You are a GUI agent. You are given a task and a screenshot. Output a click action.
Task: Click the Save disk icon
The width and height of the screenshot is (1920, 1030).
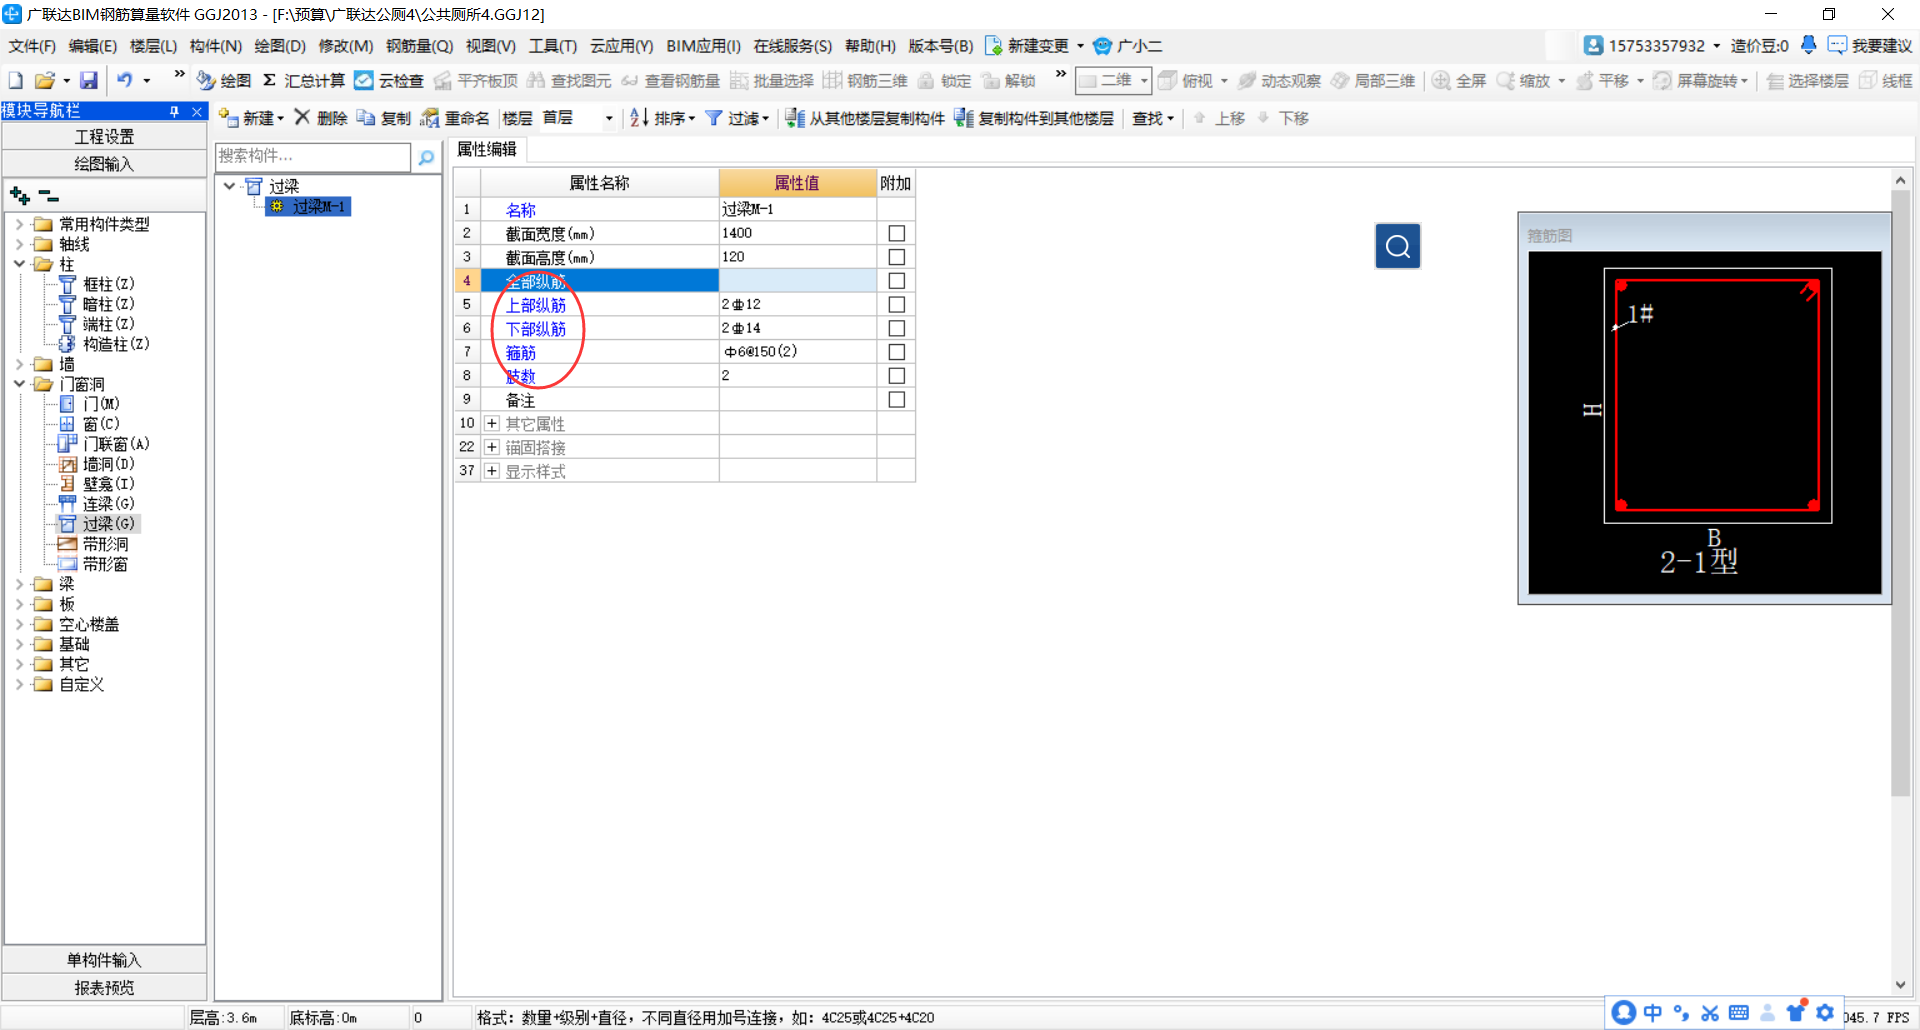tap(89, 80)
